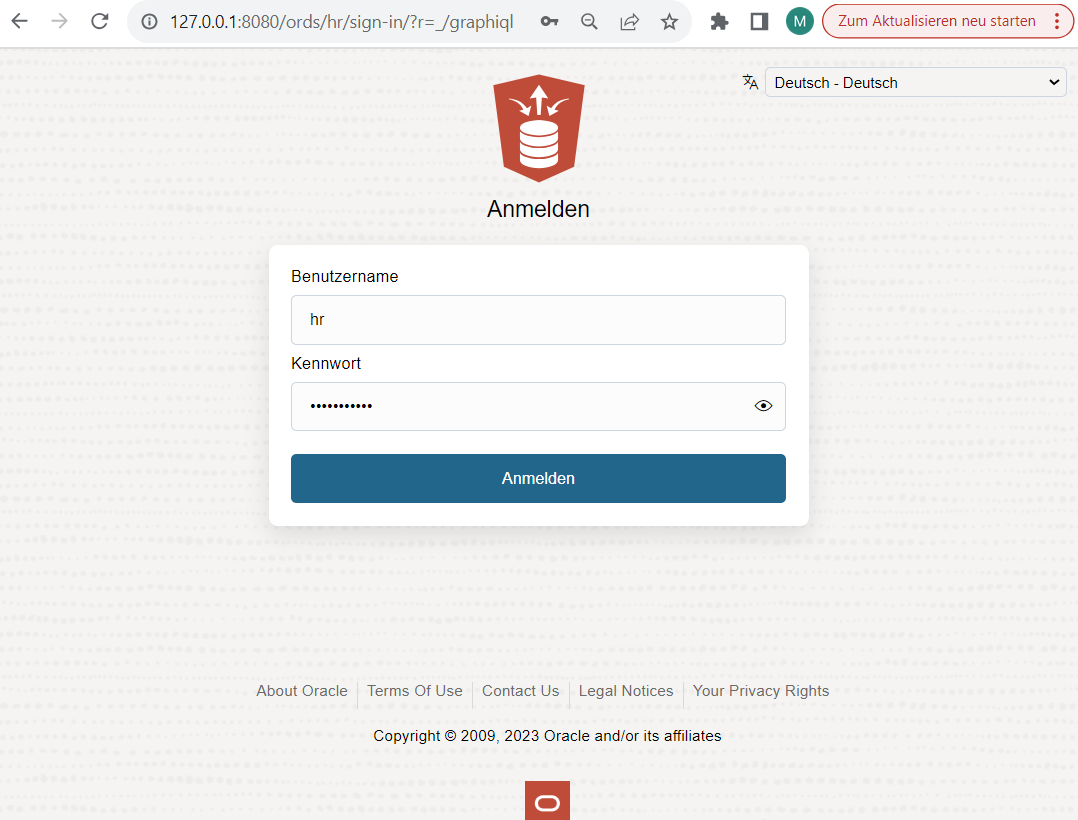Open the Terms Of Use link
This screenshot has width=1078, height=820.
point(414,691)
